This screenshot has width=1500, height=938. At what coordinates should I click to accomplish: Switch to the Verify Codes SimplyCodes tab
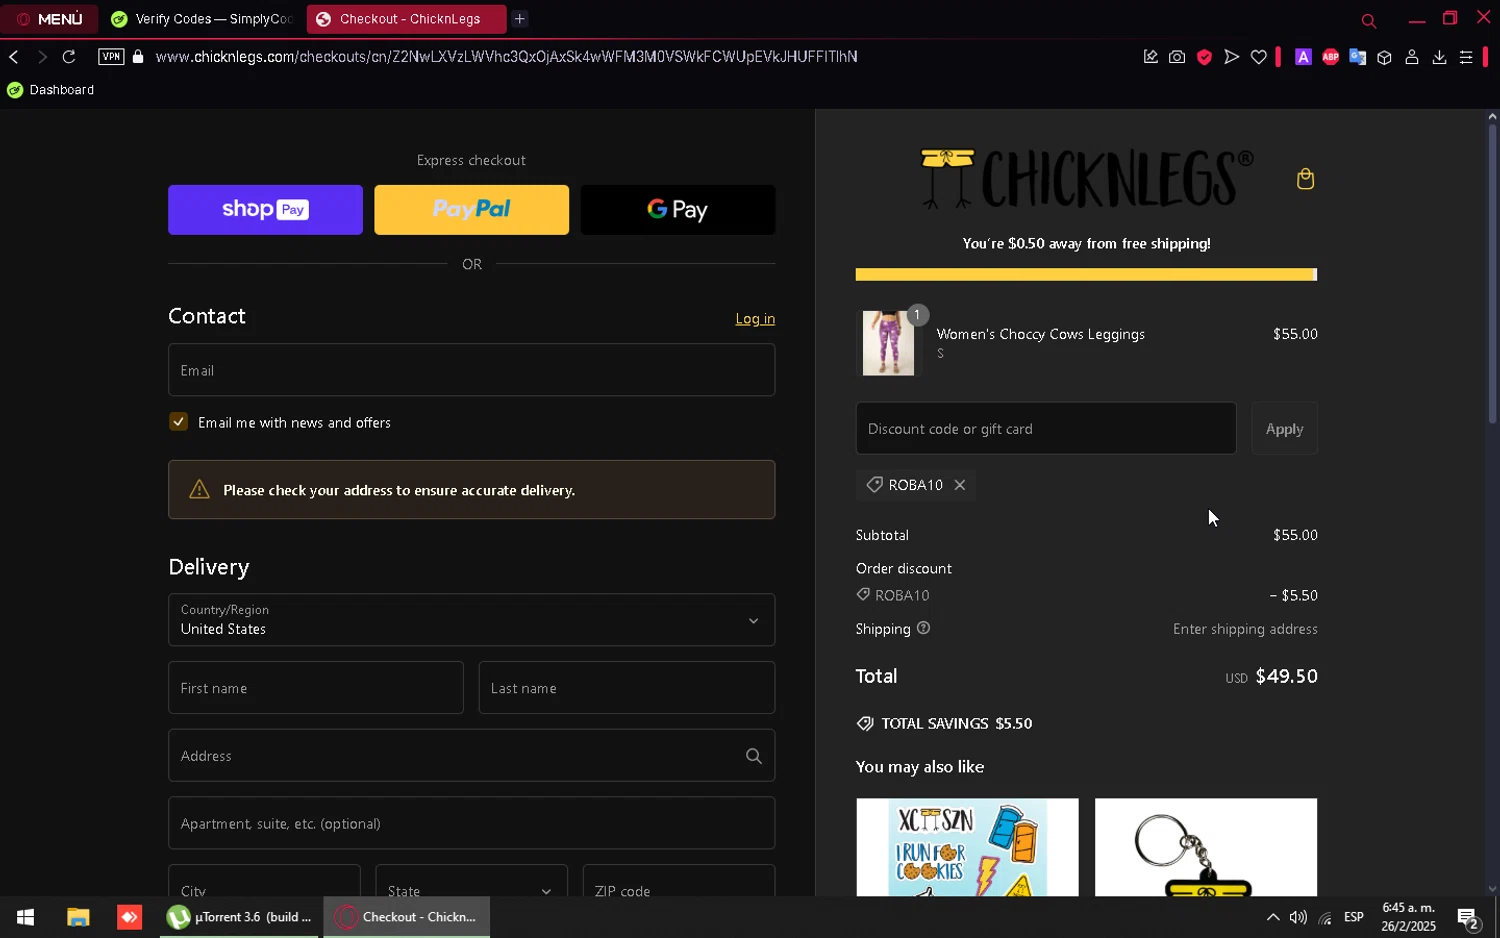pyautogui.click(x=202, y=19)
